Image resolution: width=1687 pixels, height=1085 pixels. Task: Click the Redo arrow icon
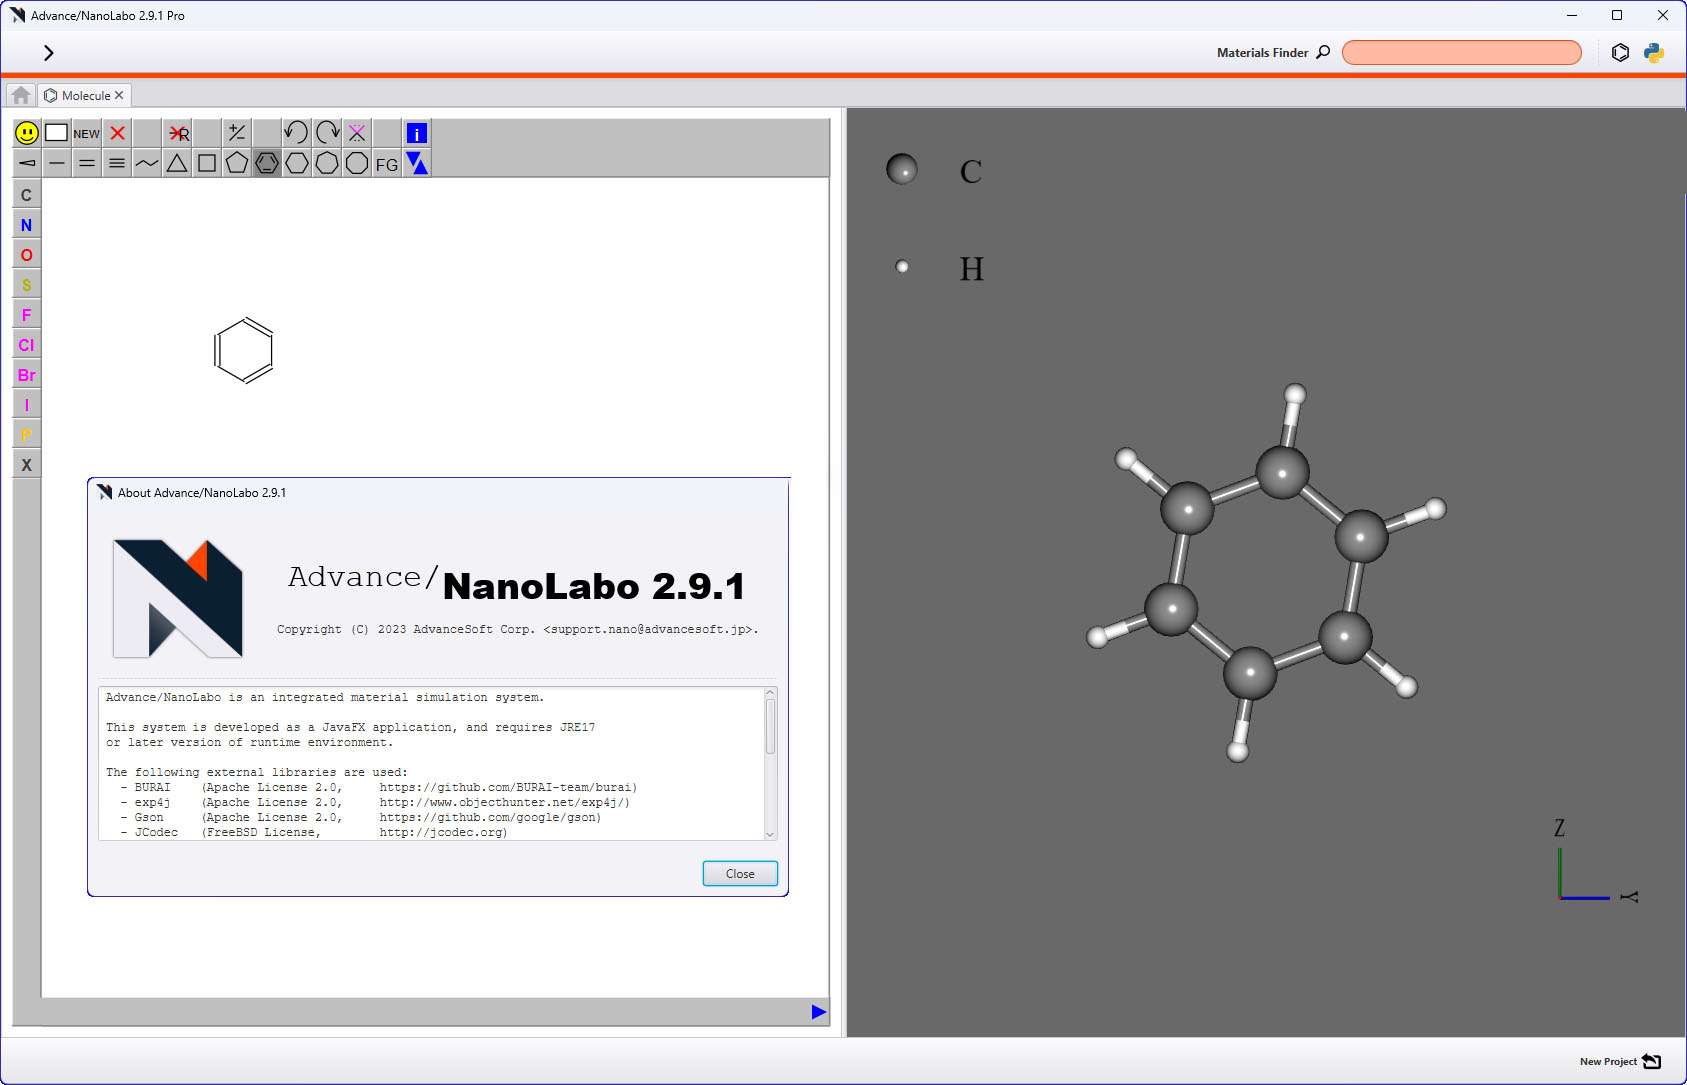[x=326, y=132]
